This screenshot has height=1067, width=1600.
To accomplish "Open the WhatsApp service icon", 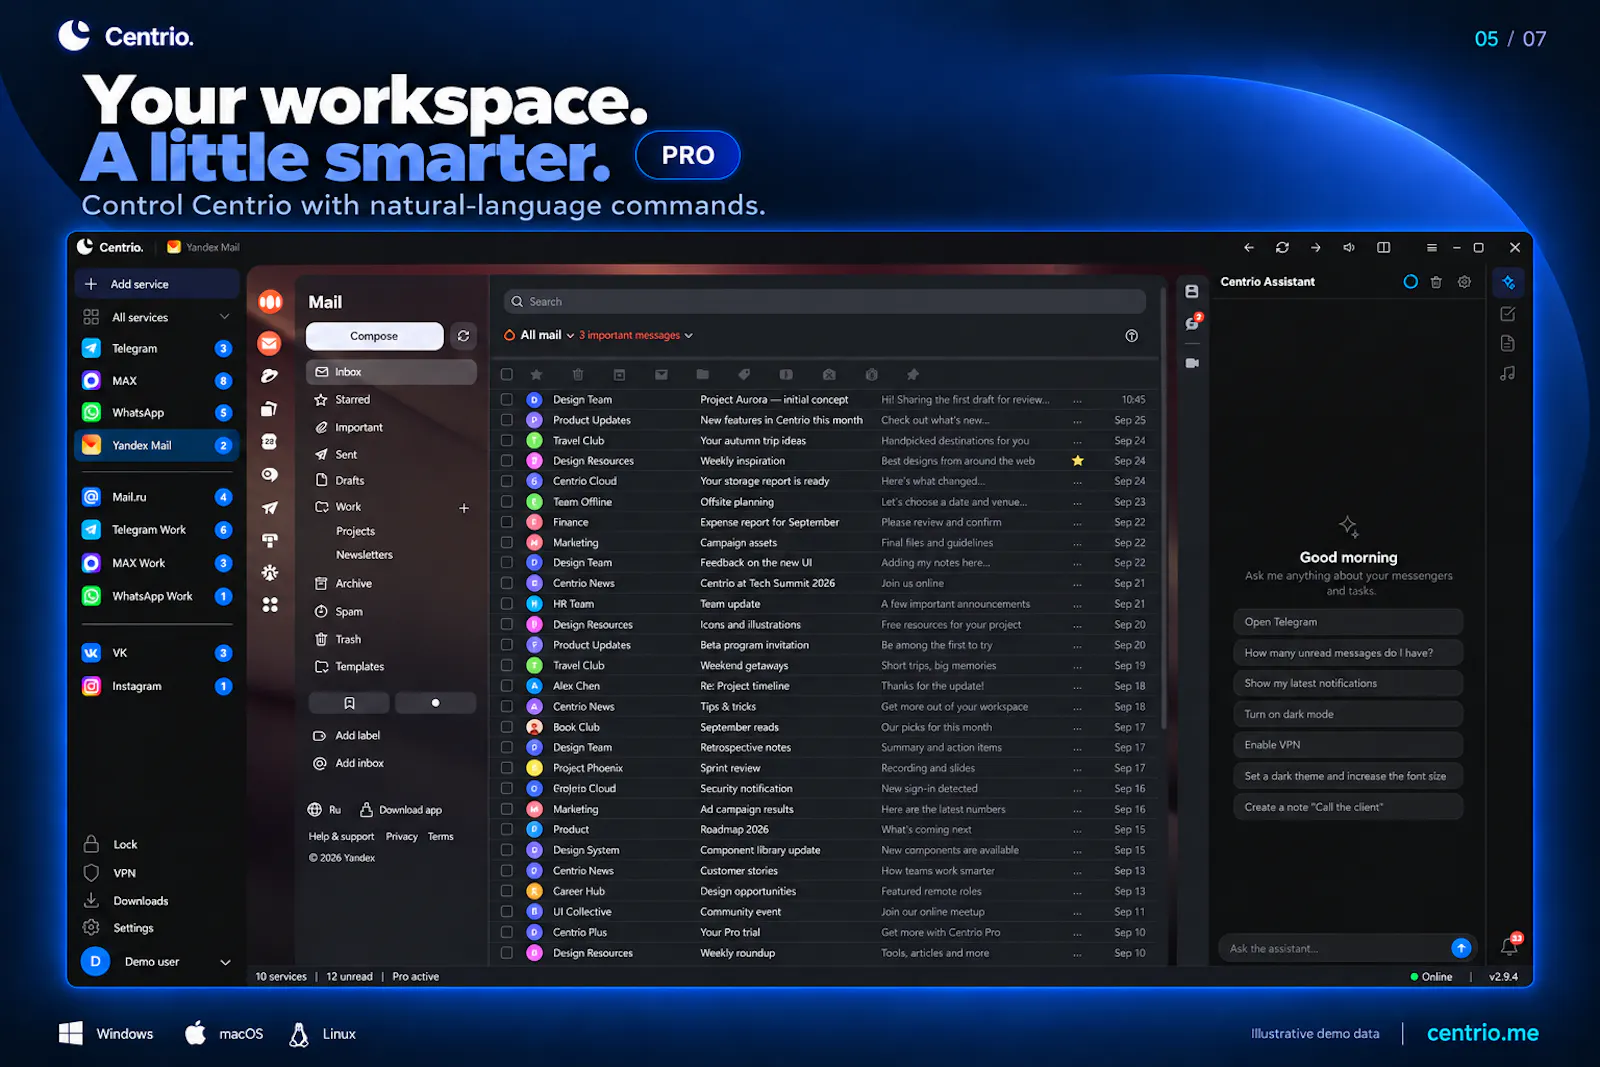I will coord(91,412).
